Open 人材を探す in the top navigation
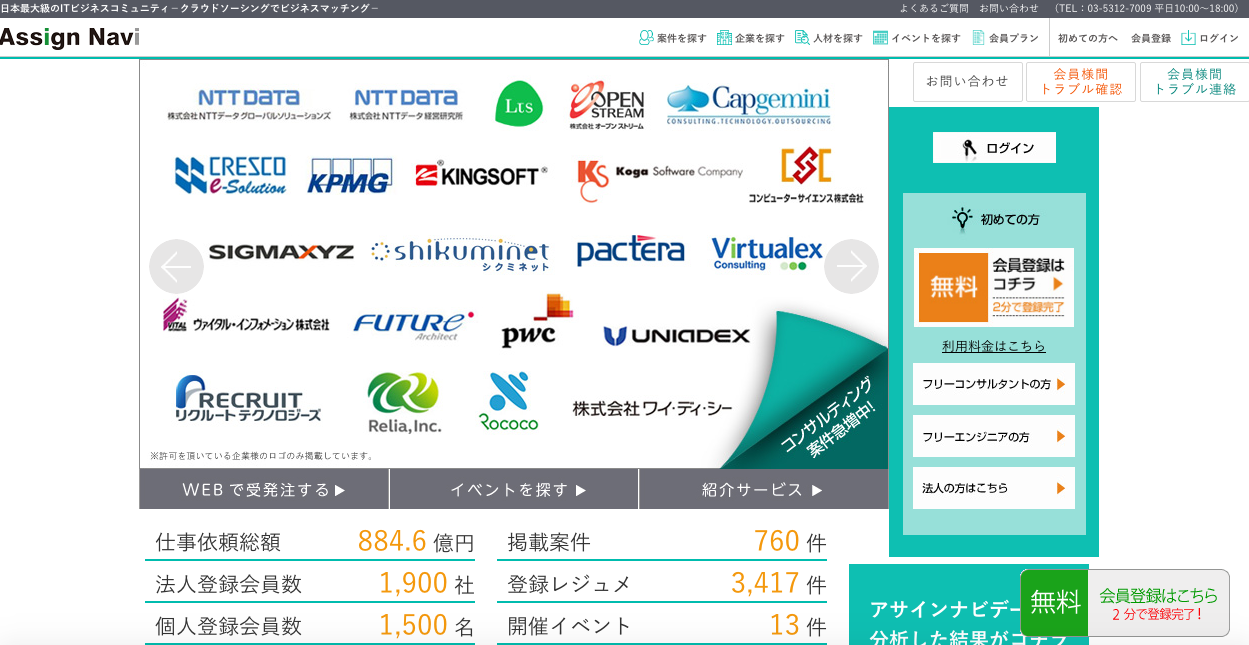This screenshot has height=645, width=1249. click(x=829, y=38)
